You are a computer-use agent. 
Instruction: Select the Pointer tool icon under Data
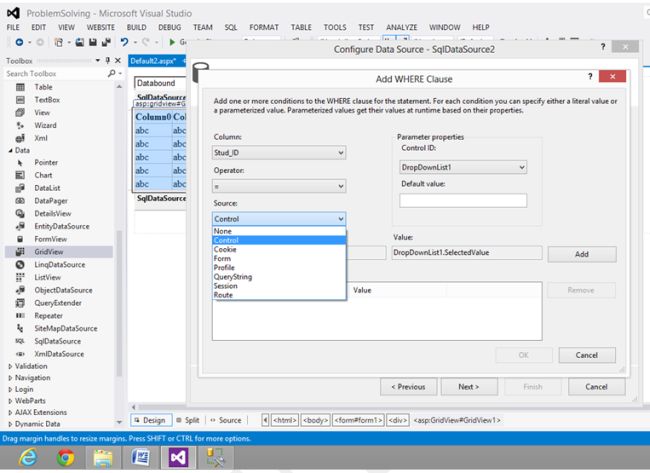tap(20, 163)
